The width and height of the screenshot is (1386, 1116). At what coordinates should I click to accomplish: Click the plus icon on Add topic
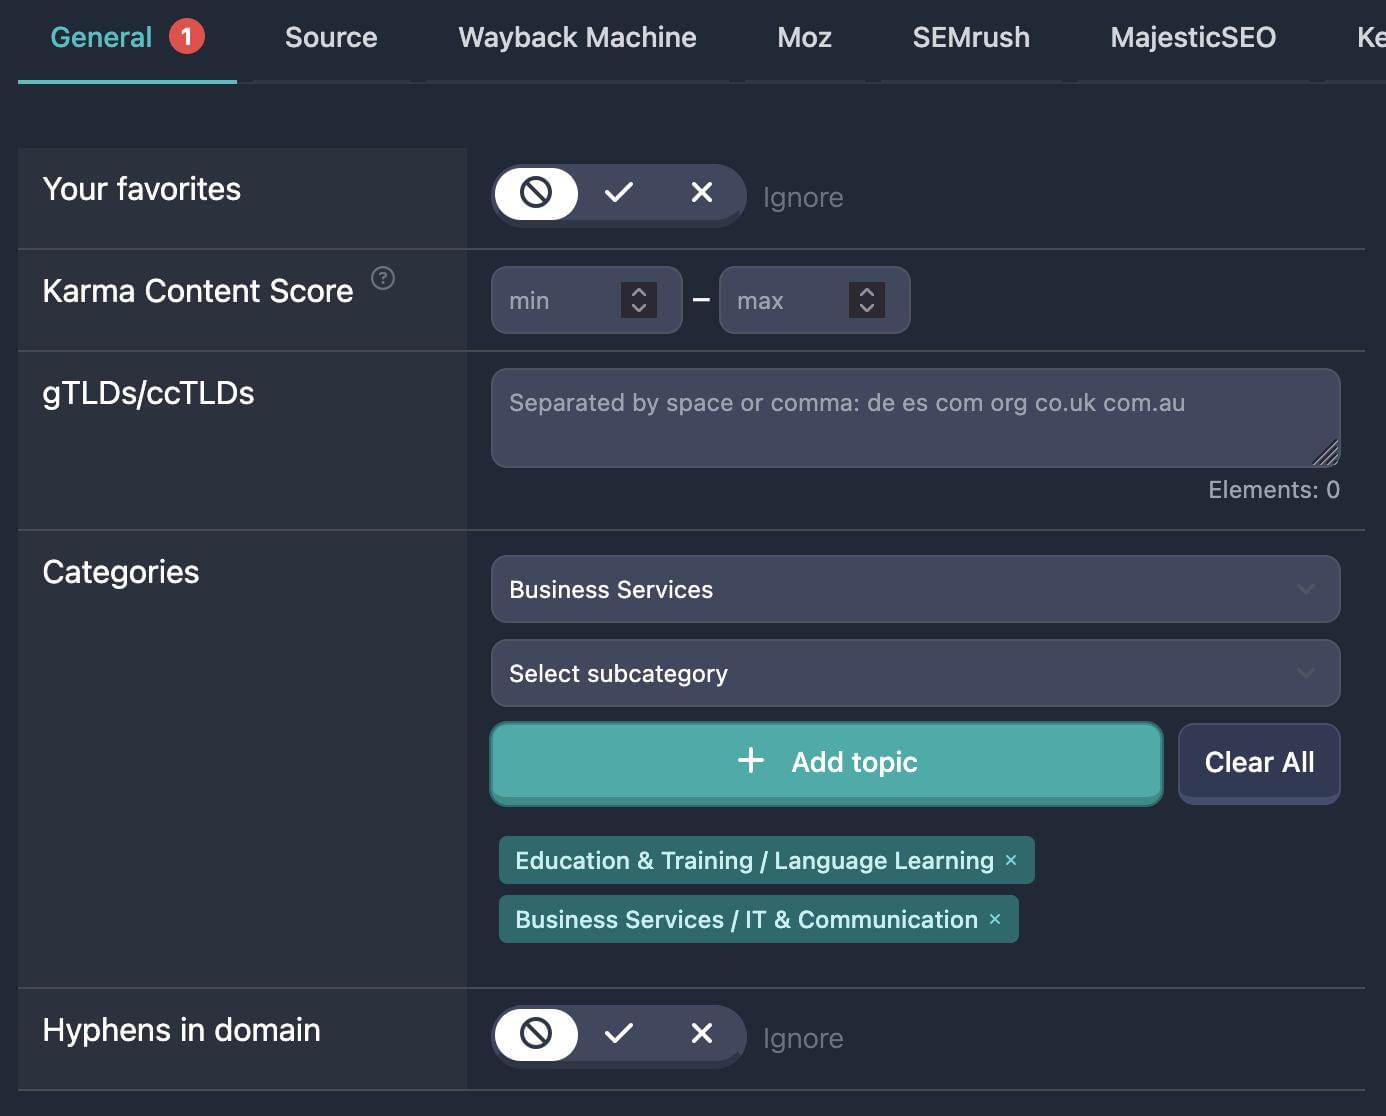(x=749, y=761)
